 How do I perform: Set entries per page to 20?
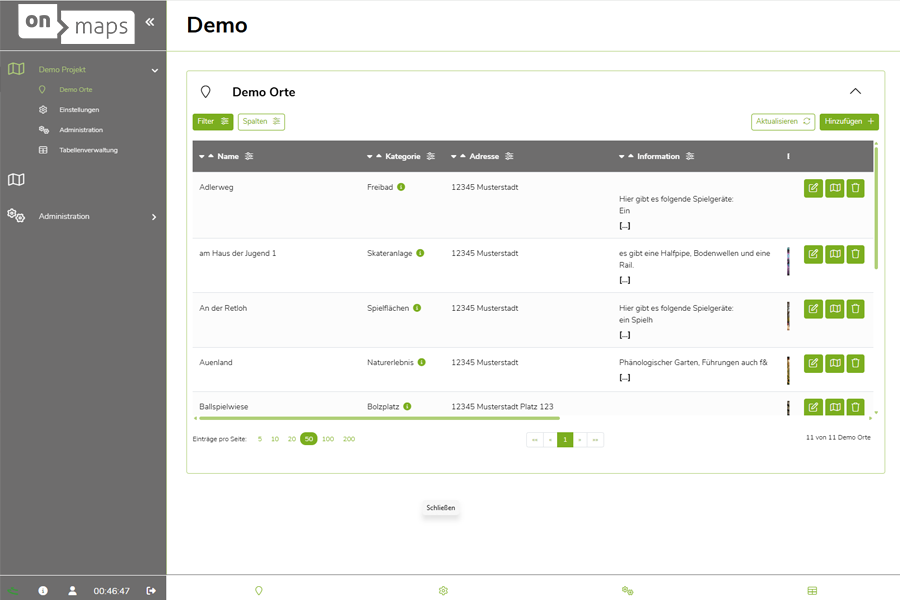point(292,439)
